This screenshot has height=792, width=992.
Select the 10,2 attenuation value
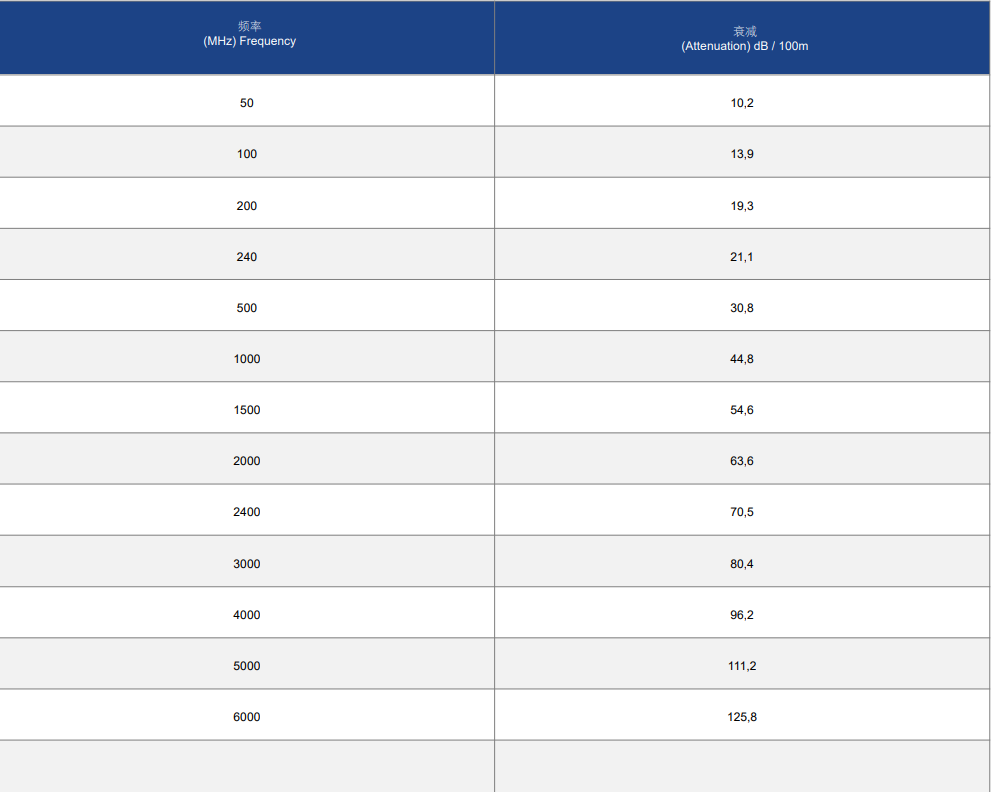click(x=742, y=102)
